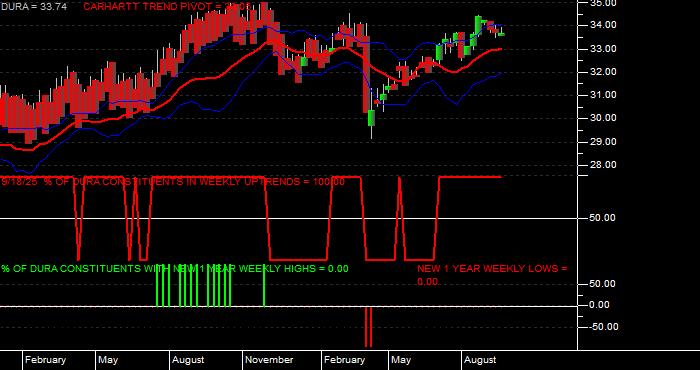Click the red new-lows spike below zero line

pos(368,327)
